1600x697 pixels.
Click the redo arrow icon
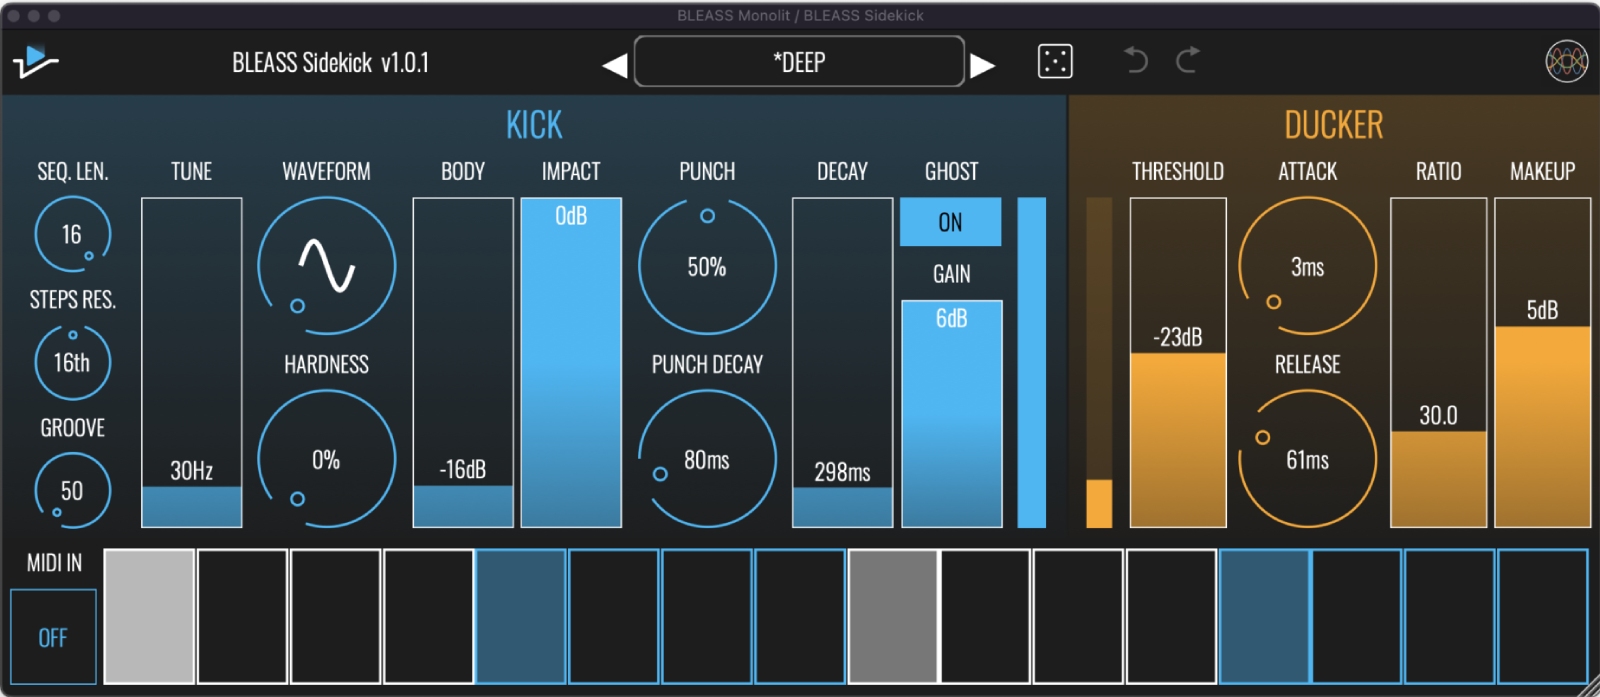(1188, 61)
